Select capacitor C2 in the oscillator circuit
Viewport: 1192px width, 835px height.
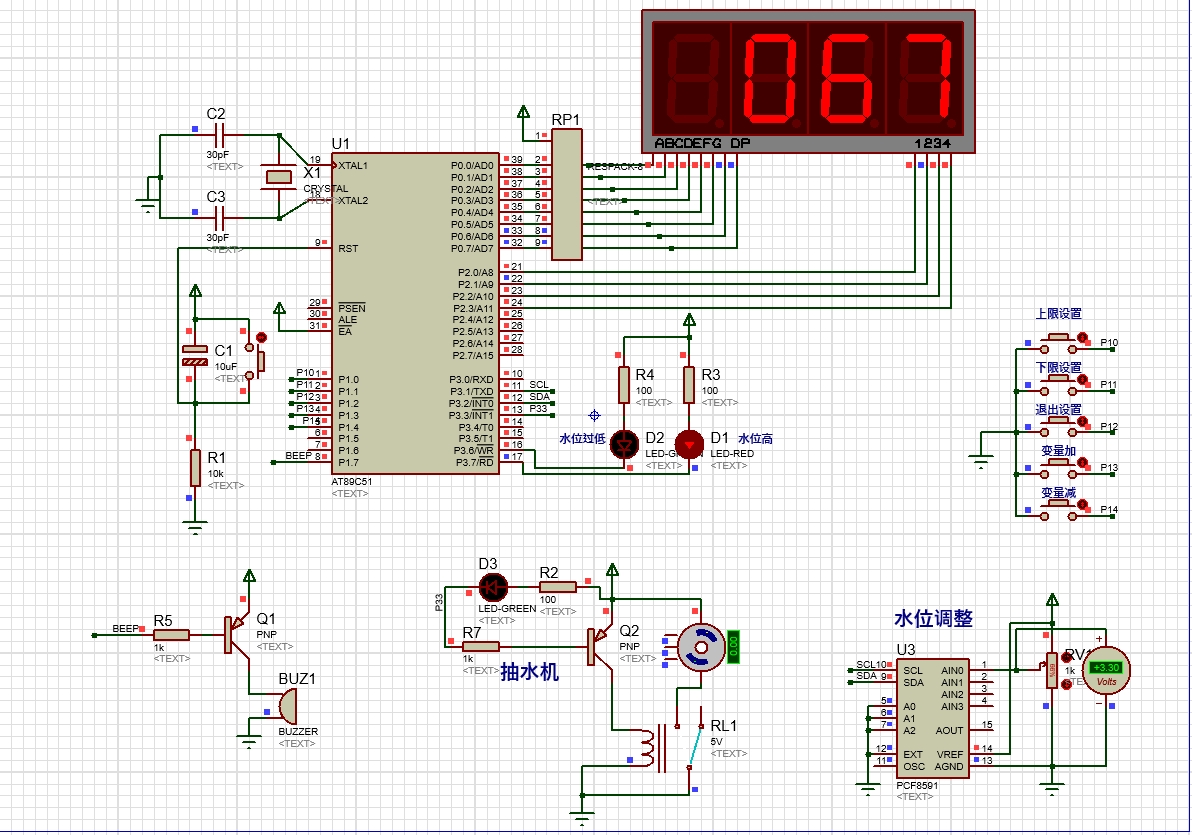[x=220, y=135]
